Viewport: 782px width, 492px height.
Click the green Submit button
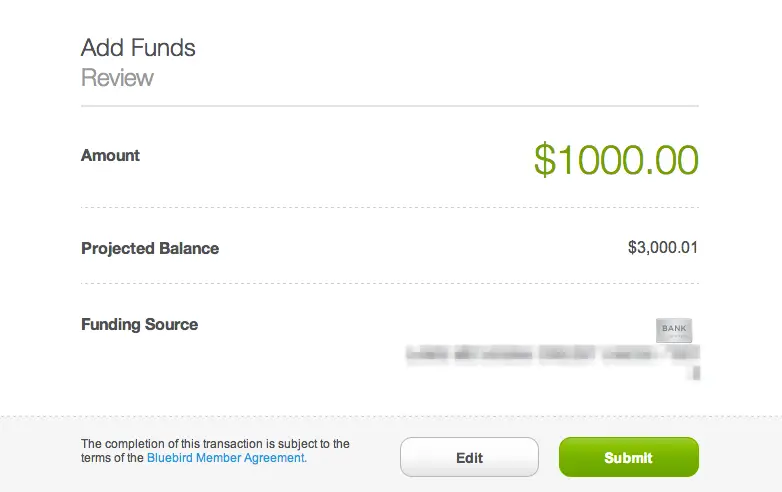coord(628,457)
